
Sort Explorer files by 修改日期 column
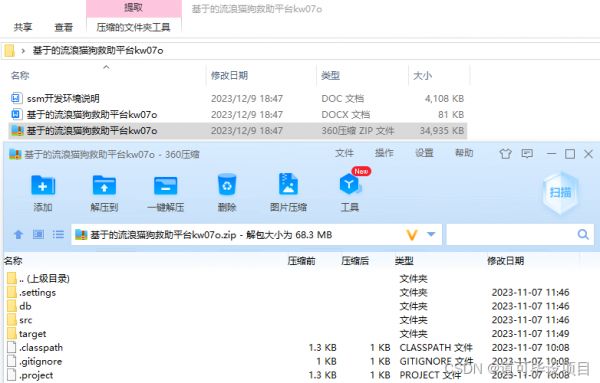click(x=230, y=76)
